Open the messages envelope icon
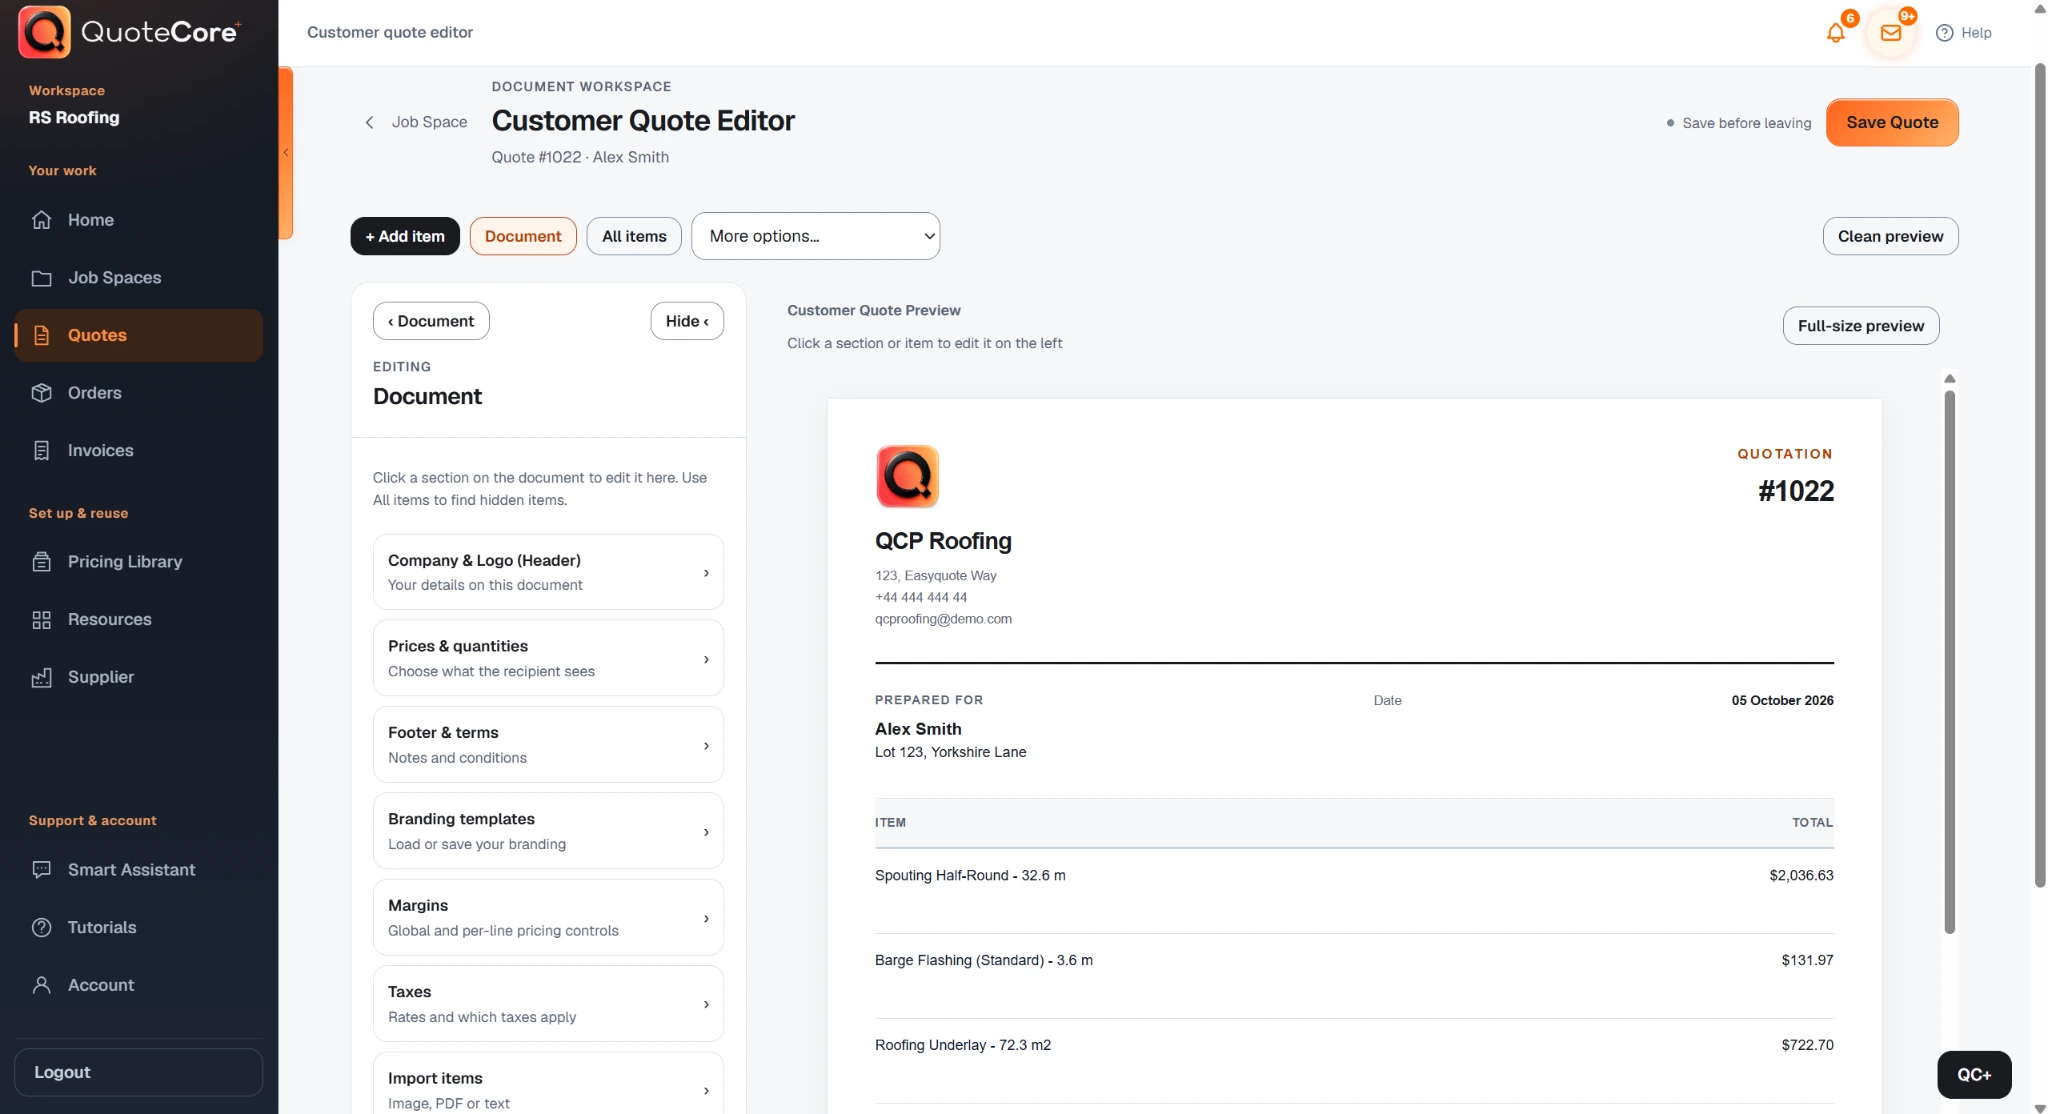2048x1114 pixels. coord(1890,33)
